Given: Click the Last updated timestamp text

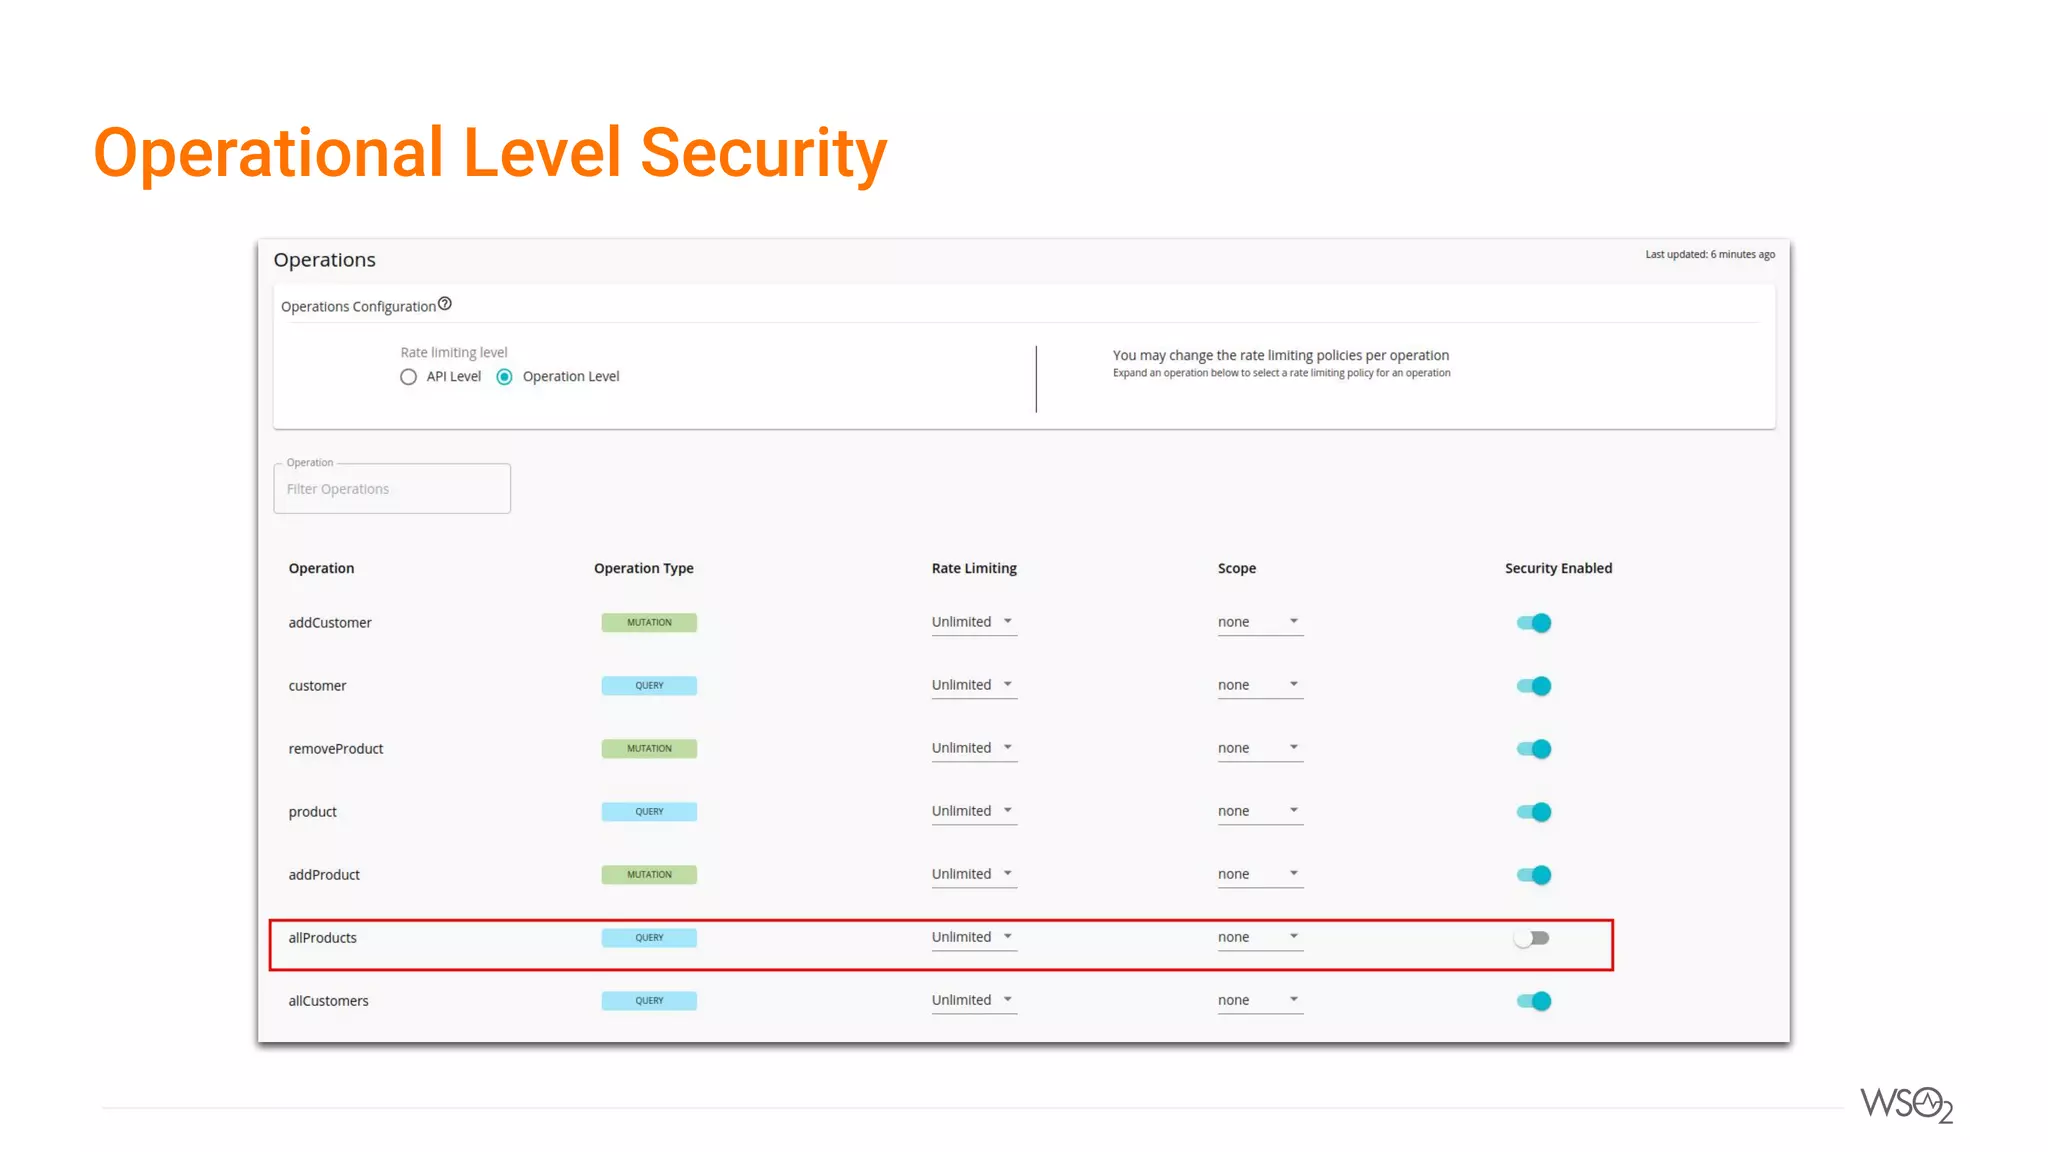Looking at the screenshot, I should tap(1710, 254).
